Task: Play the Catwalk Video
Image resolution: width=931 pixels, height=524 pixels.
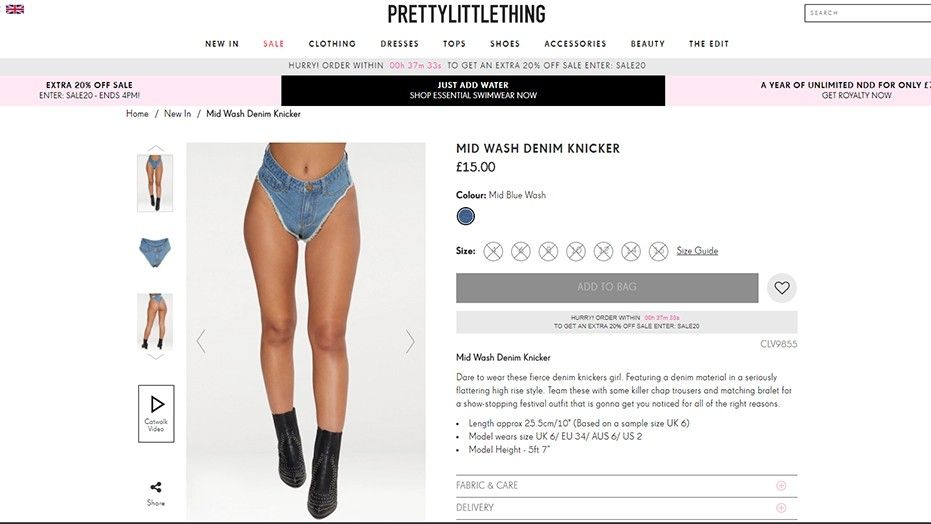Action: [156, 414]
